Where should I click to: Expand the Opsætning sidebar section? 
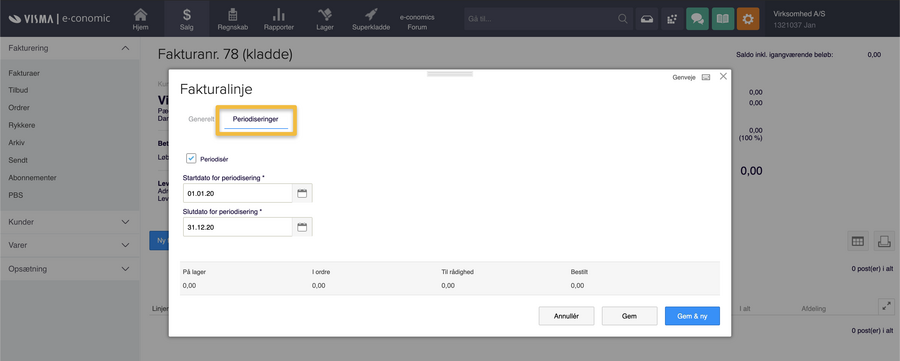pos(69,269)
